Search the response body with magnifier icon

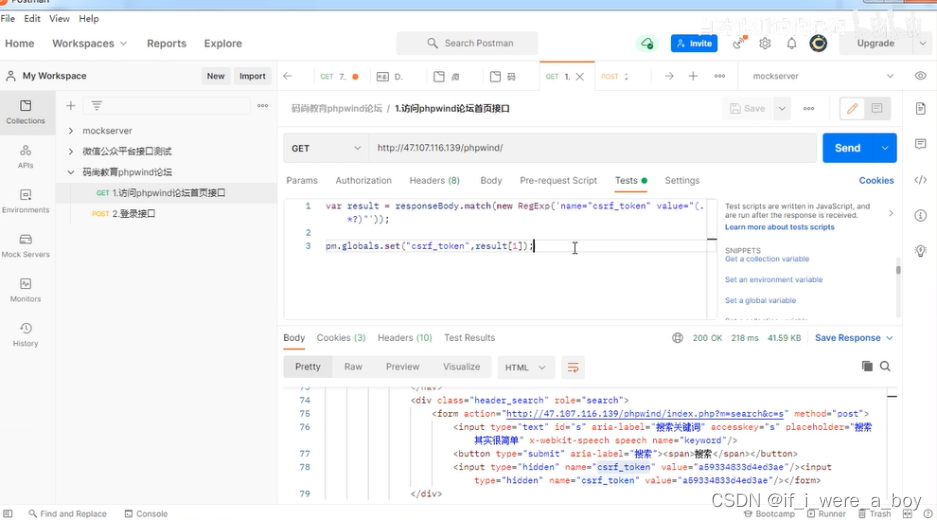(x=885, y=366)
